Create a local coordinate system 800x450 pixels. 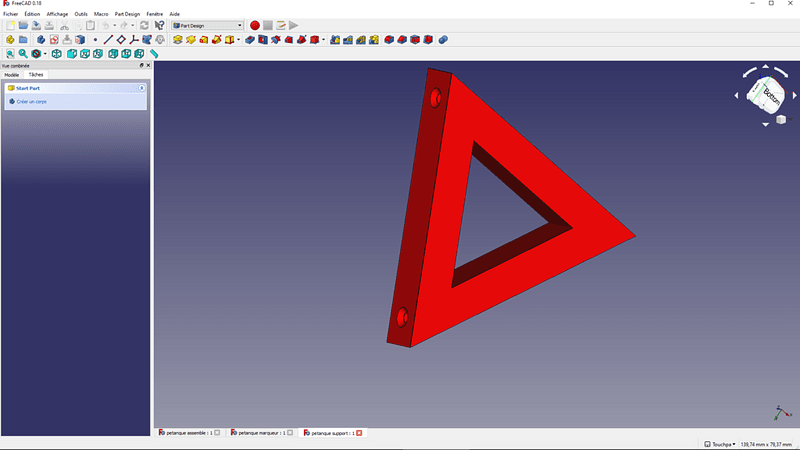pos(134,40)
